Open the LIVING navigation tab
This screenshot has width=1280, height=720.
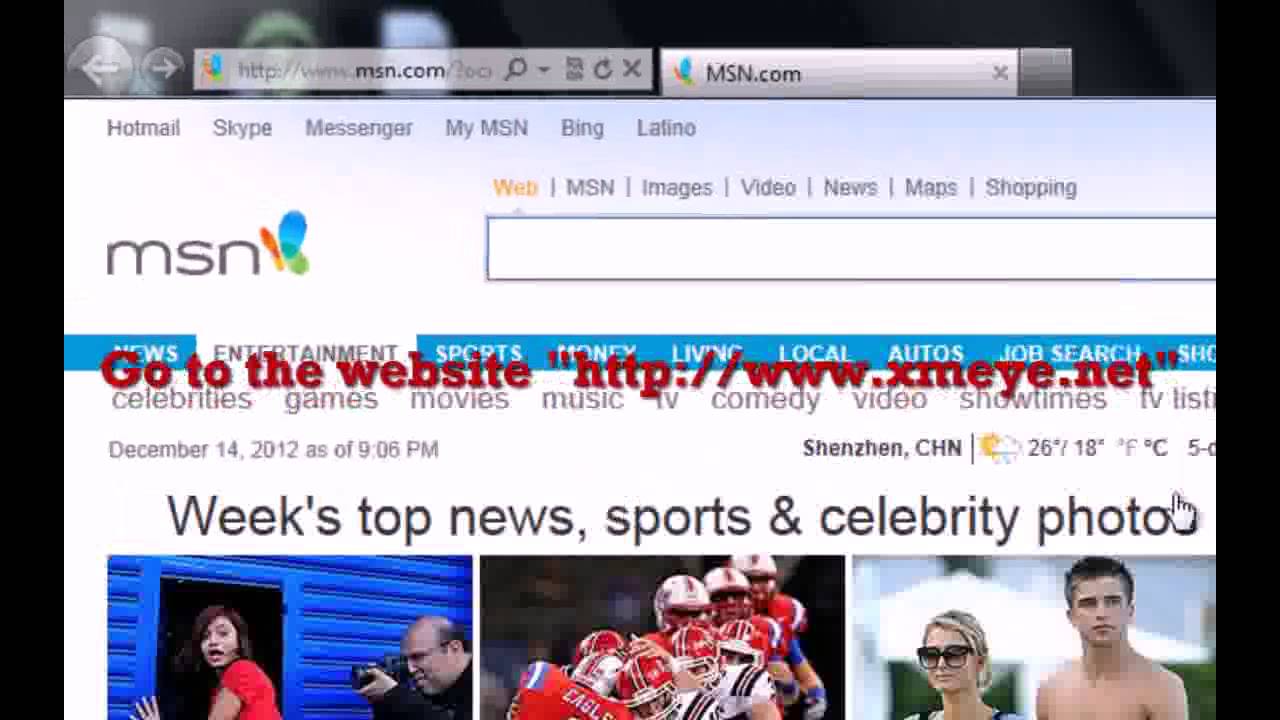point(707,354)
